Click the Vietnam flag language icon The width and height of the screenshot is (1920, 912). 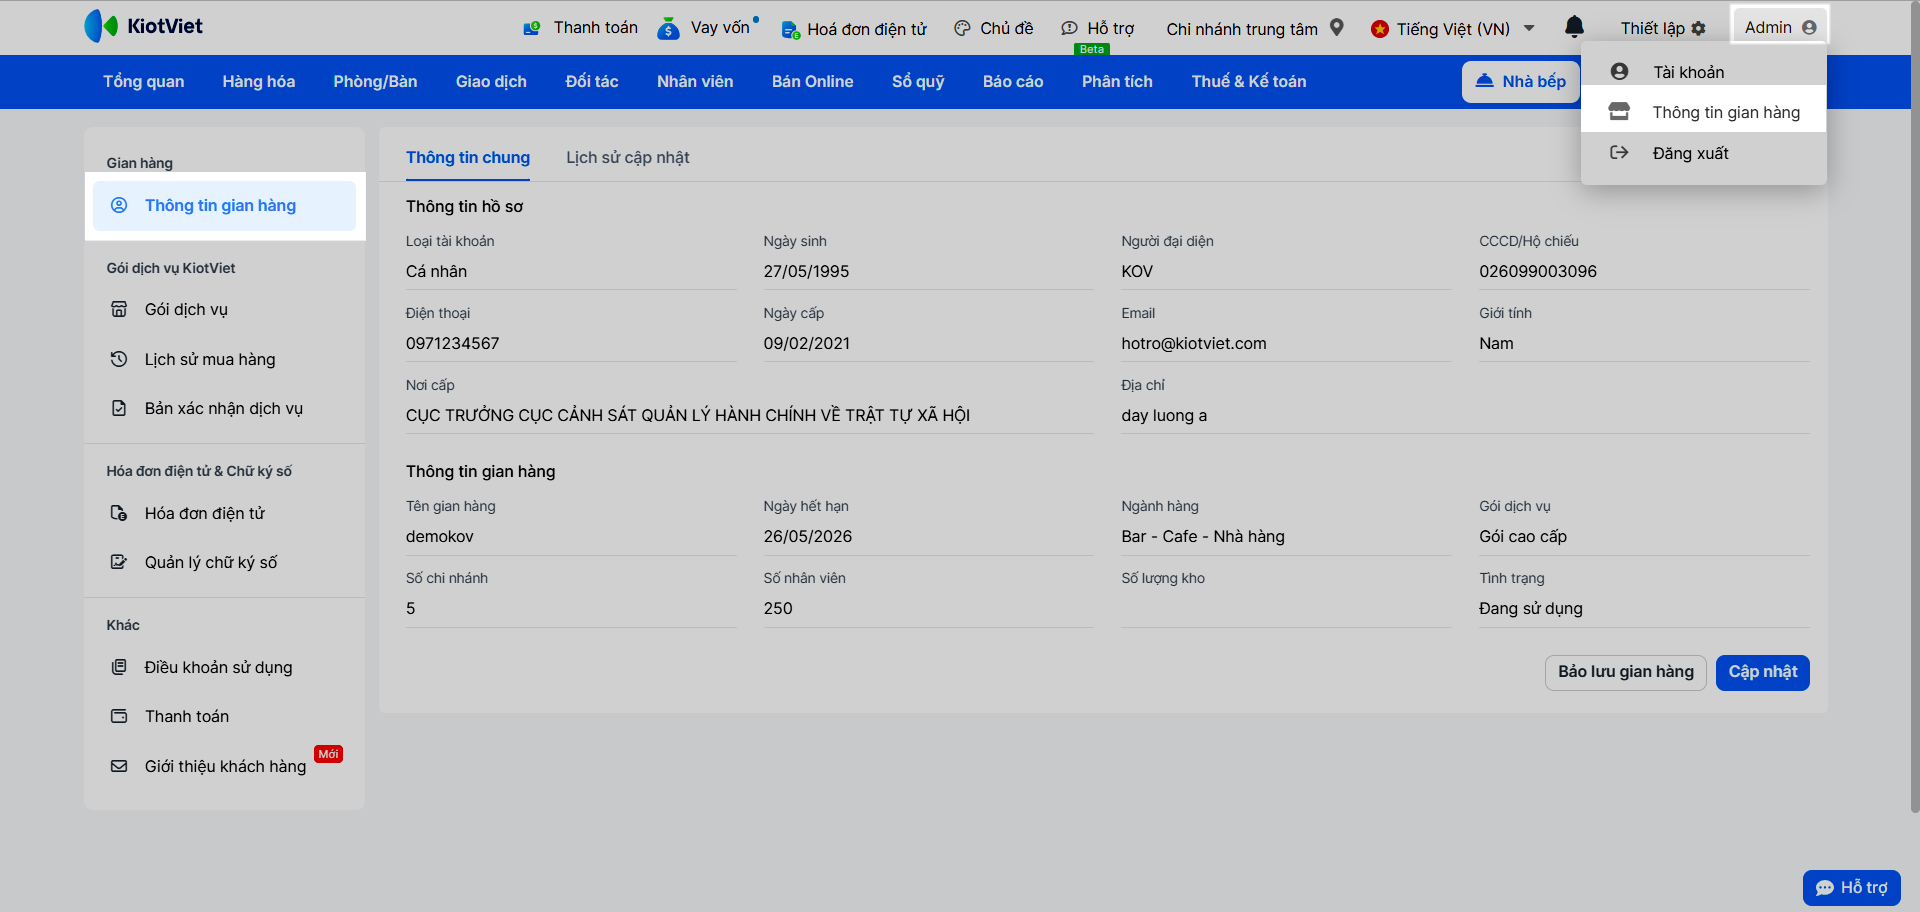(x=1380, y=29)
